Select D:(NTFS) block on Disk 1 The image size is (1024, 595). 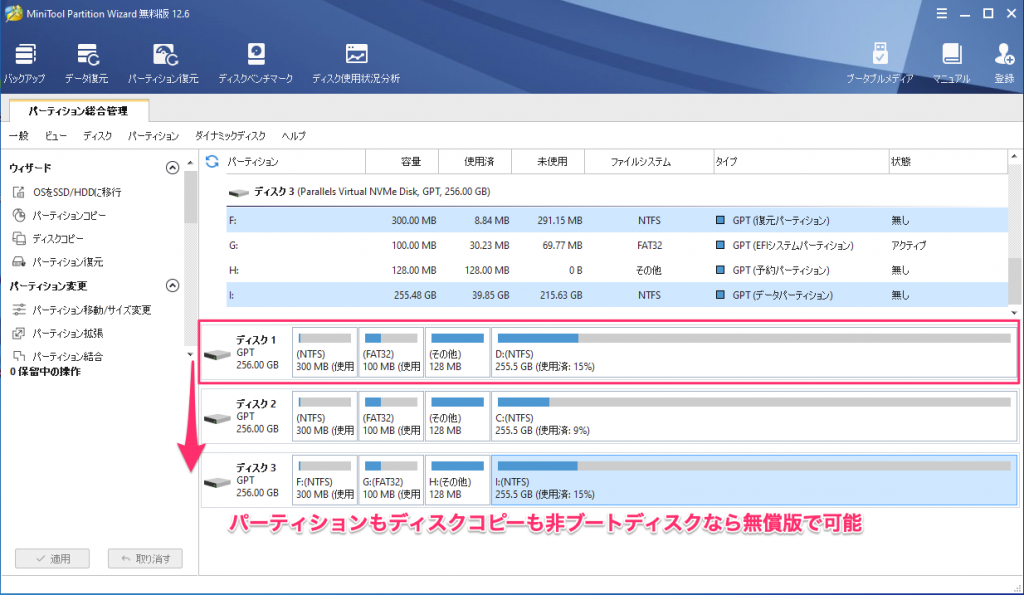pos(754,352)
